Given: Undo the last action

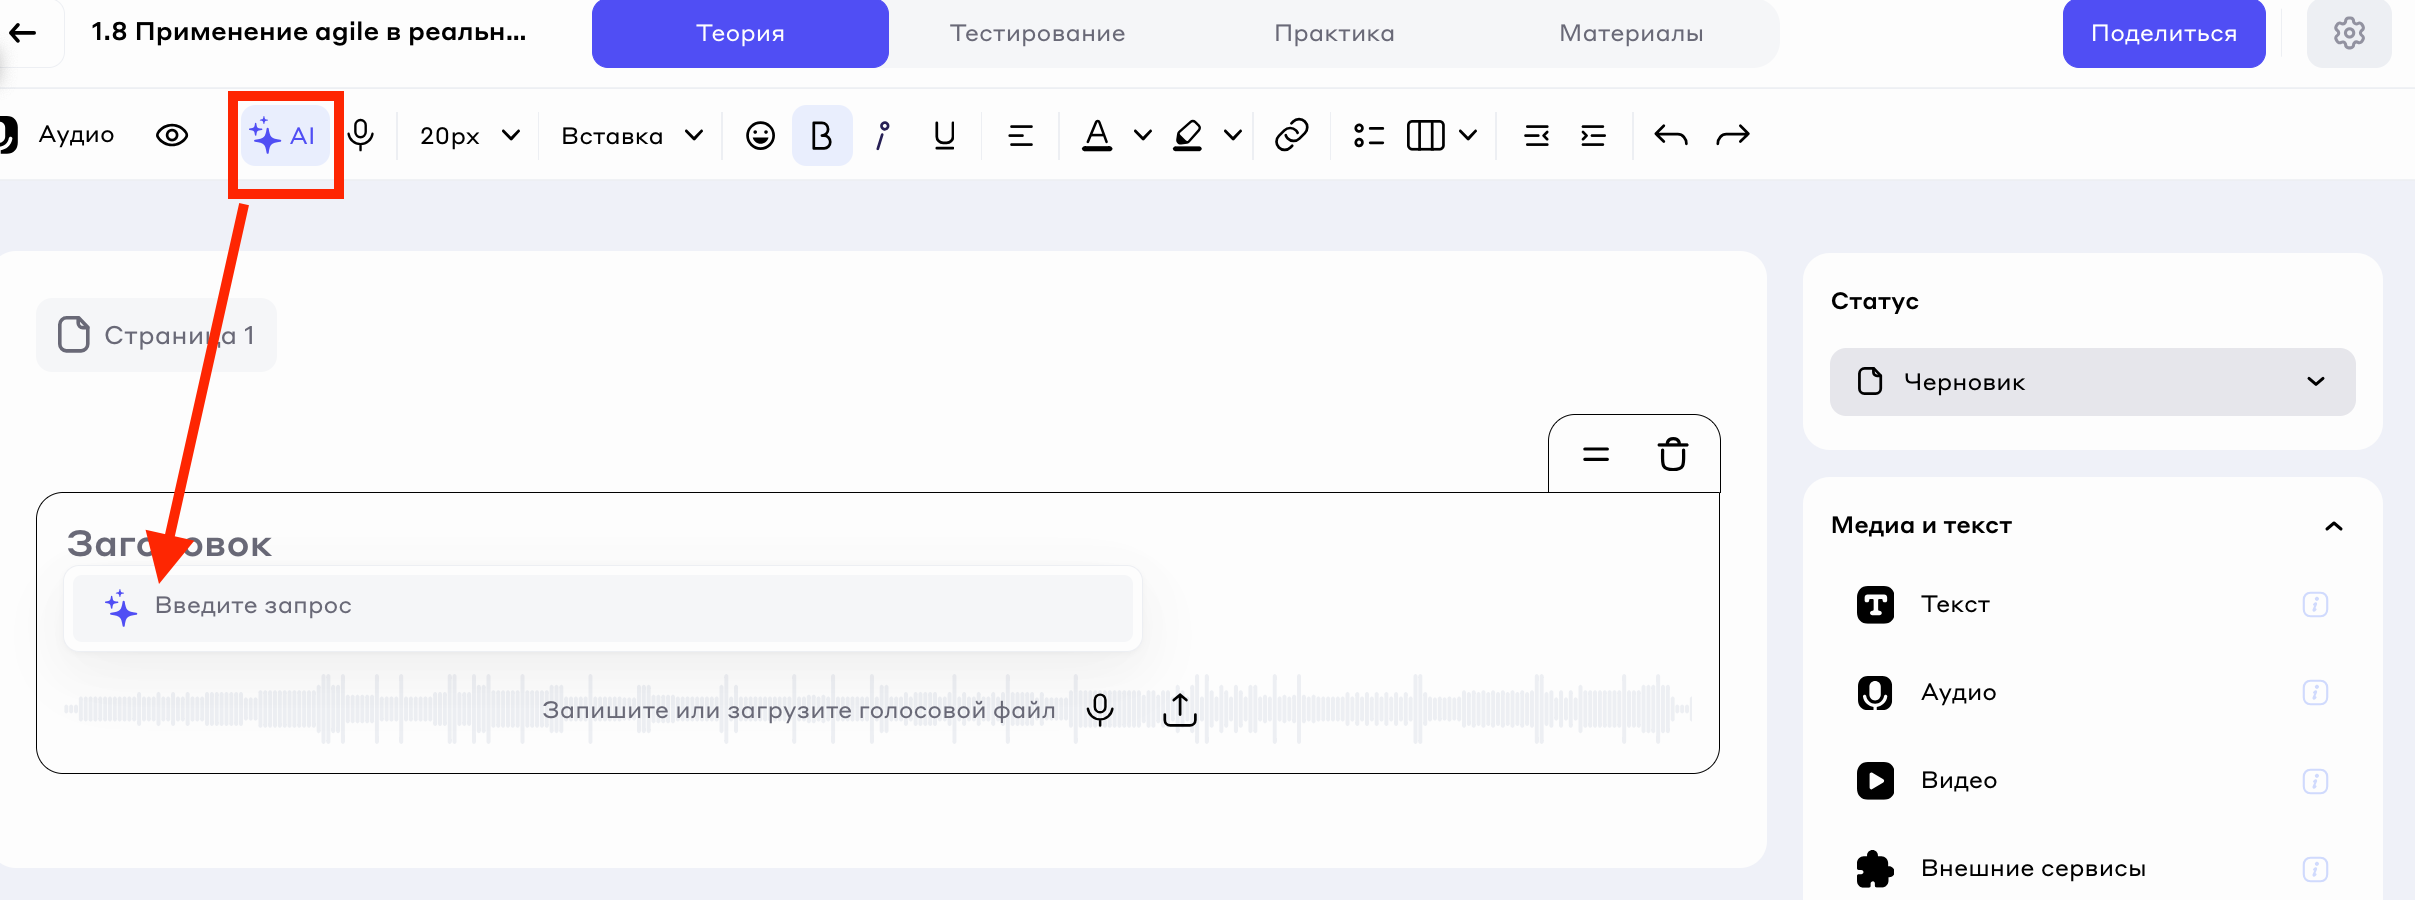Looking at the screenshot, I should tap(1670, 135).
